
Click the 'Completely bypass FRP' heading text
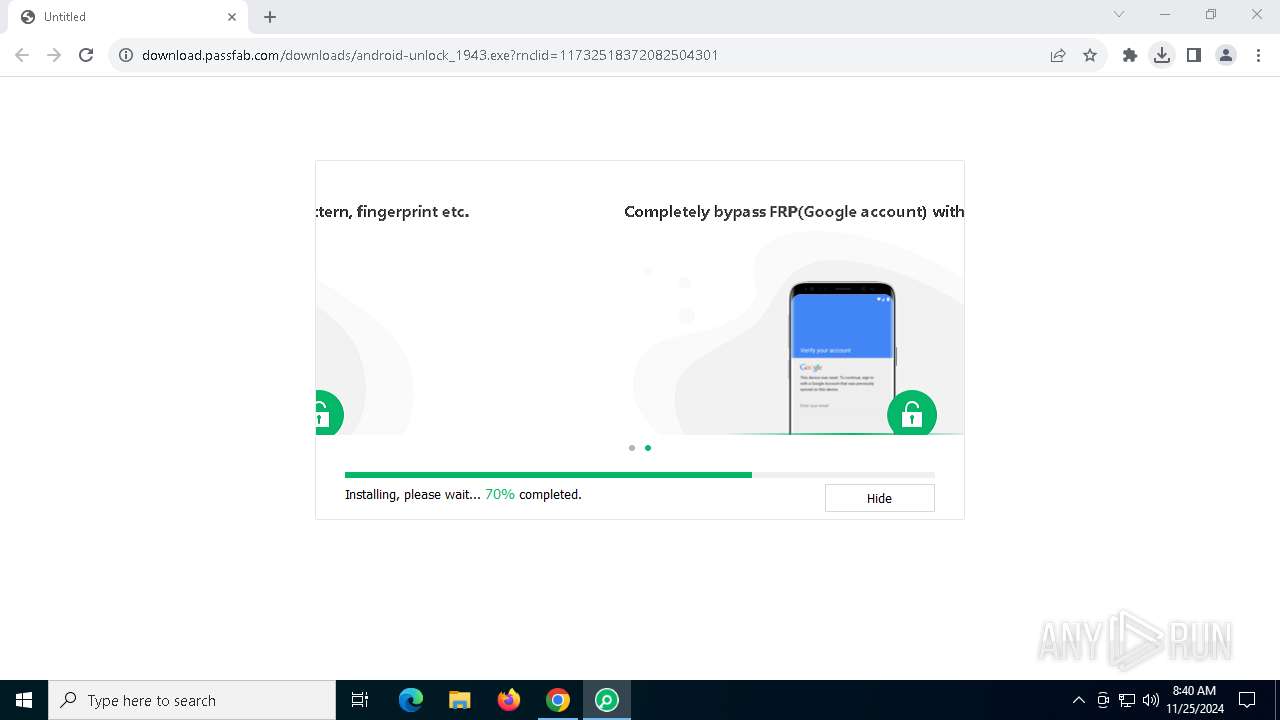coord(794,211)
